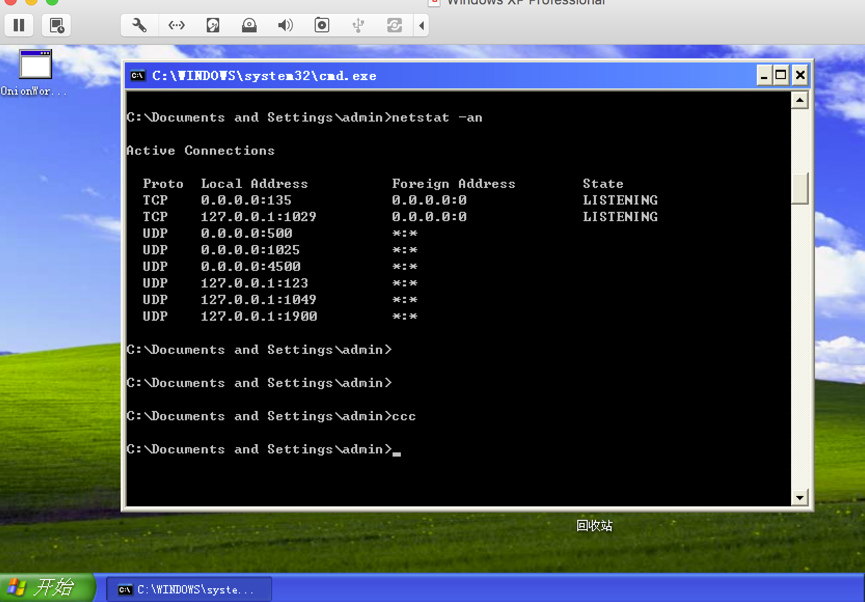The height and width of the screenshot is (602, 865).
Task: Click the hard disk icon in toolbar
Action: point(213,25)
